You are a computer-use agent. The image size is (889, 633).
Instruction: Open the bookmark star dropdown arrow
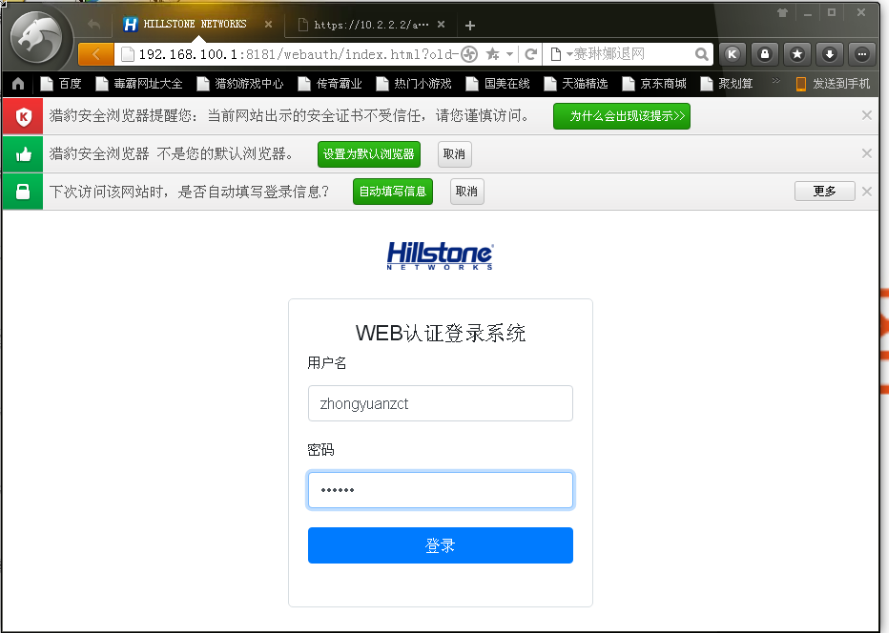510,54
